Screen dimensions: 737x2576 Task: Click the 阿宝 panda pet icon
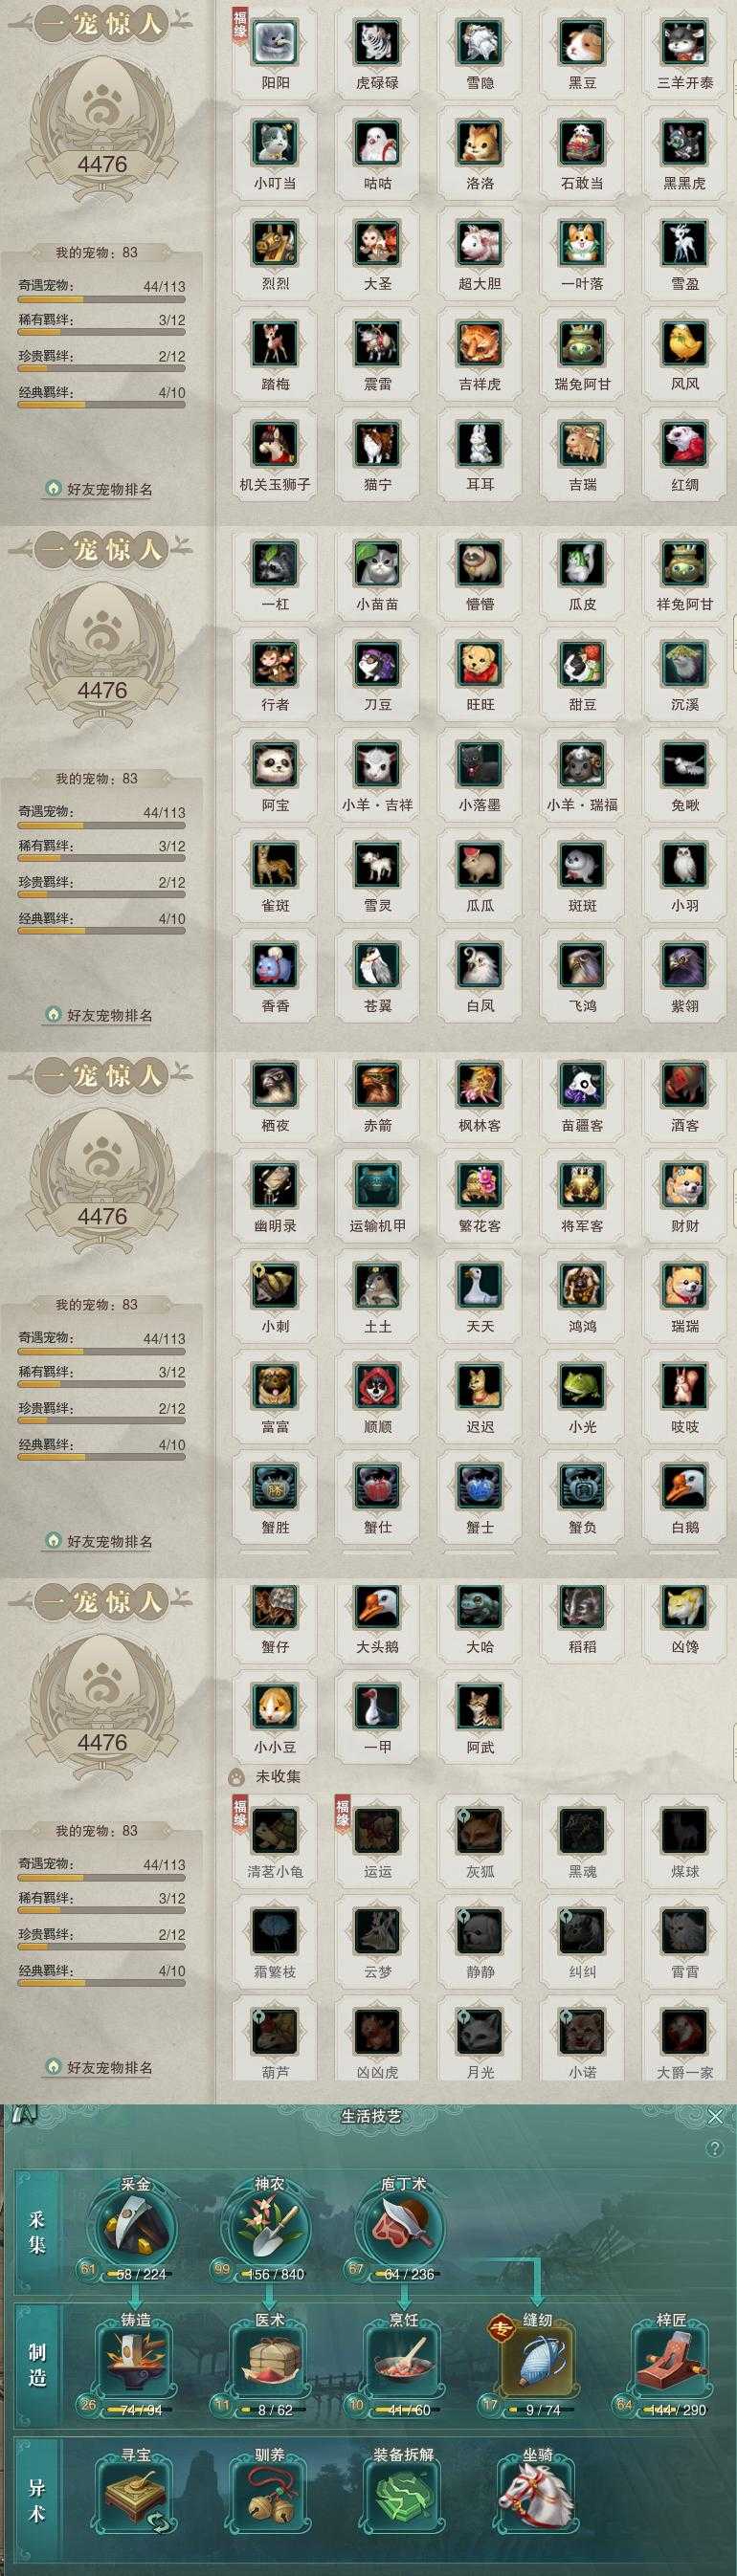point(275,764)
